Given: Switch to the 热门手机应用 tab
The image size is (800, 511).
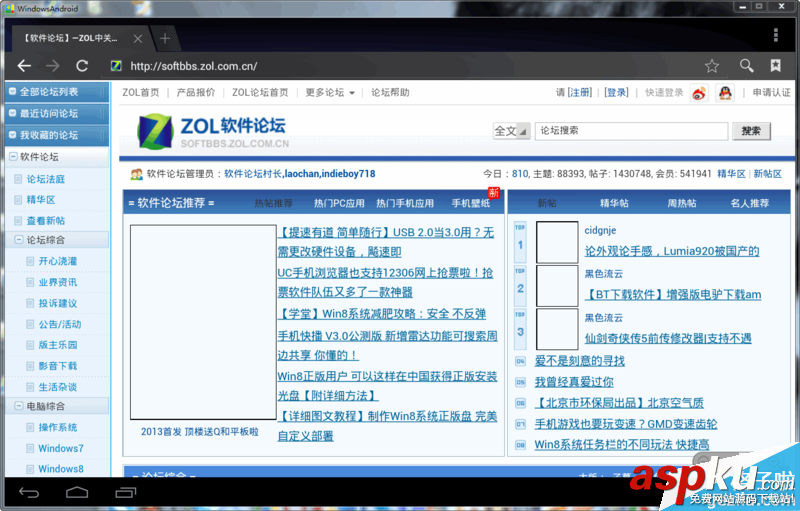Looking at the screenshot, I should click(x=405, y=203).
